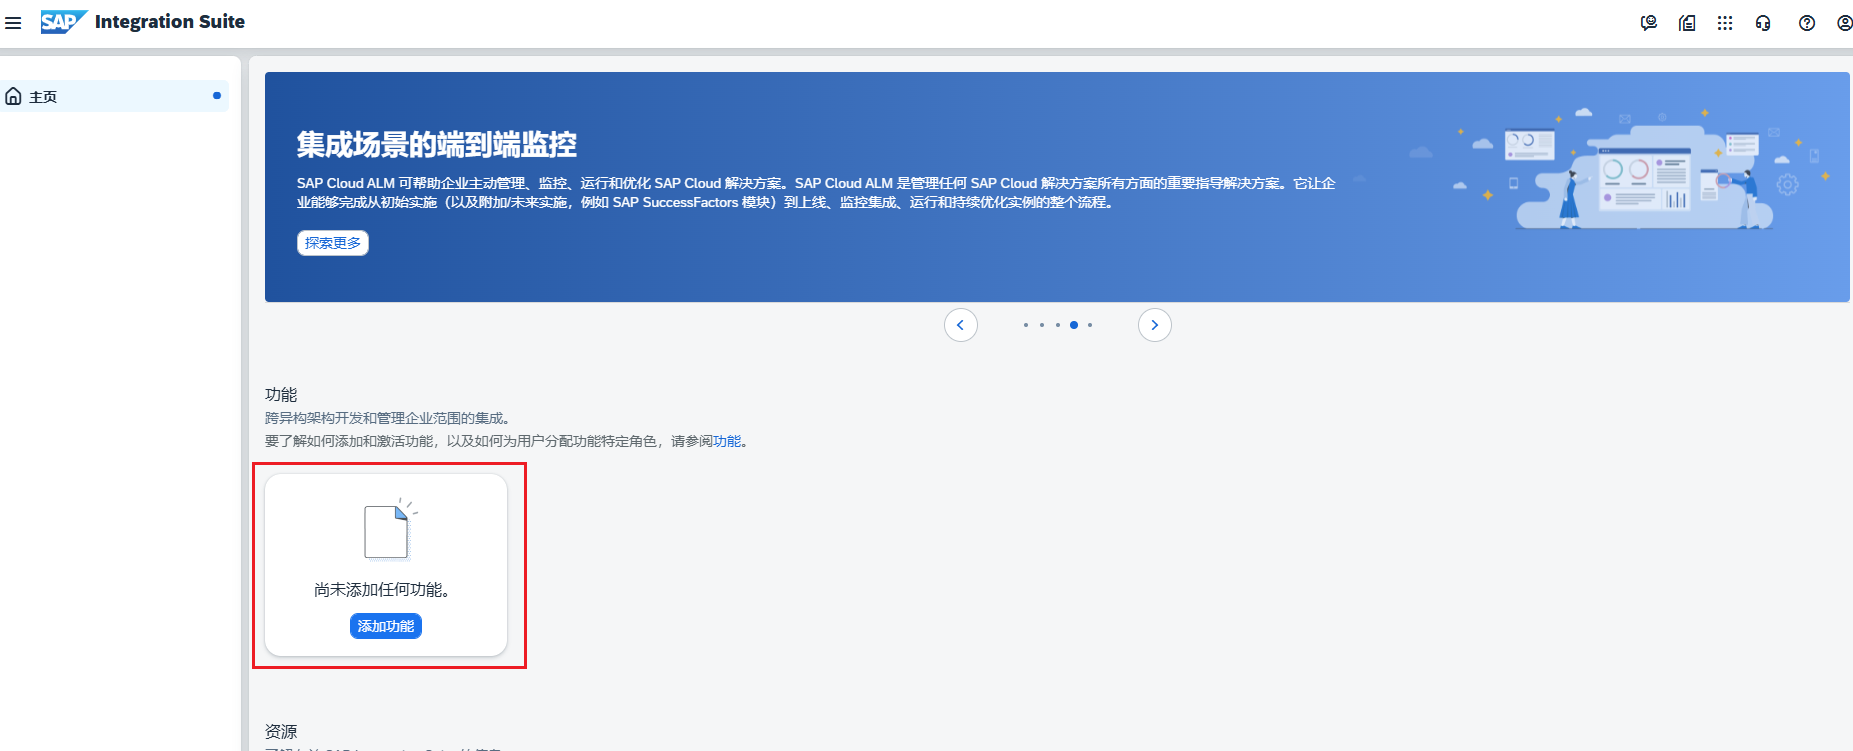This screenshot has width=1853, height=751.
Task: Click the Integration Suite title
Action: (x=170, y=22)
